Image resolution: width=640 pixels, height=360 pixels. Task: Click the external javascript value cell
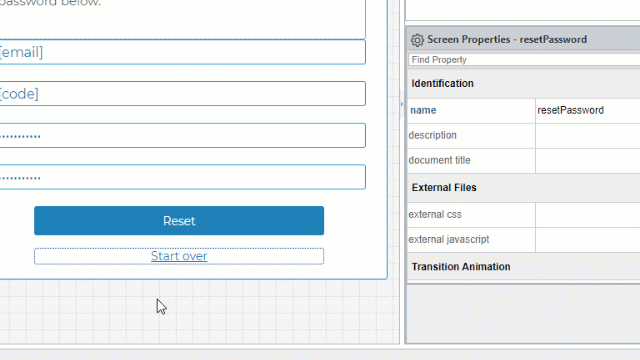[x=588, y=240]
